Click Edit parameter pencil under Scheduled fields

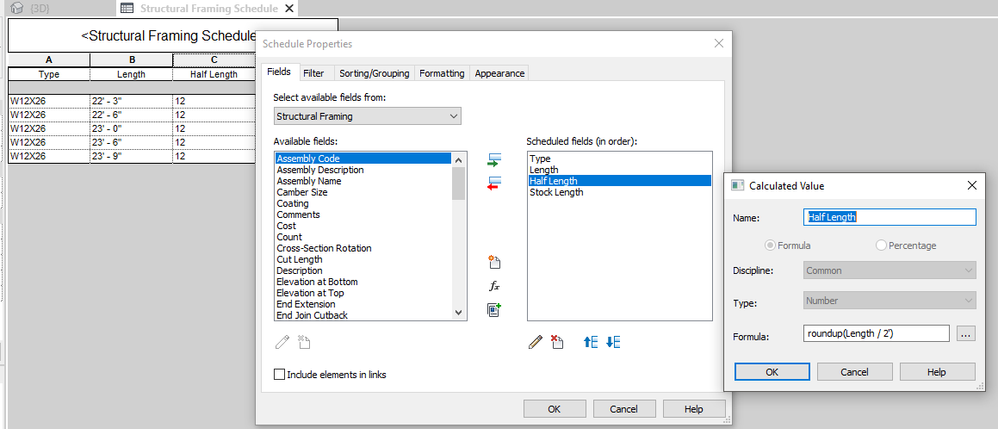point(535,342)
